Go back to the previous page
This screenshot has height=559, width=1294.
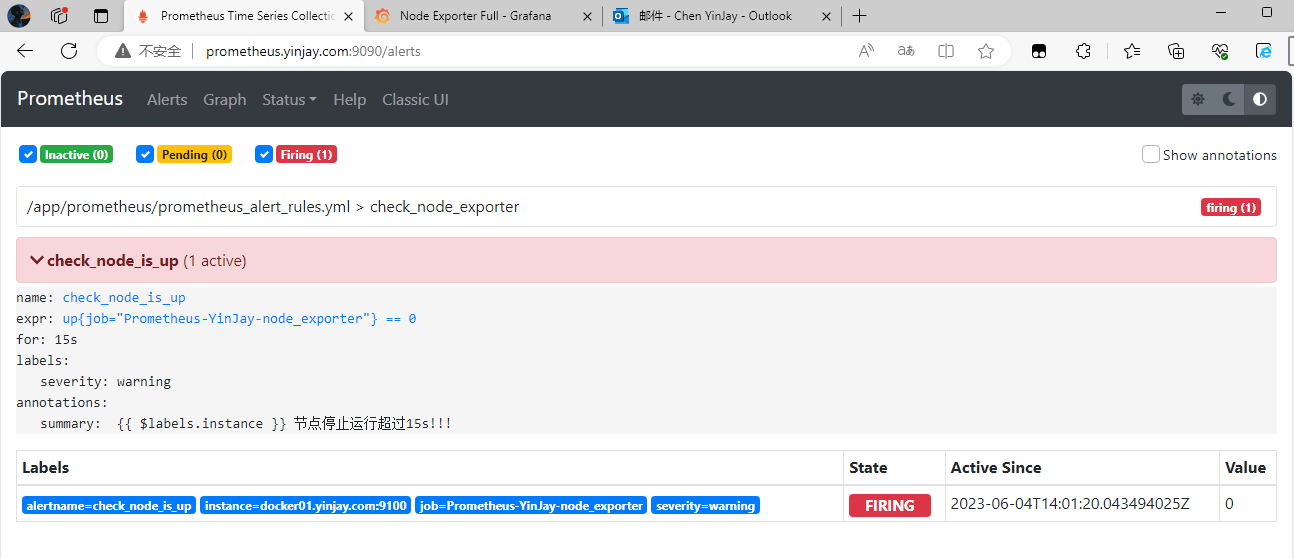point(25,51)
